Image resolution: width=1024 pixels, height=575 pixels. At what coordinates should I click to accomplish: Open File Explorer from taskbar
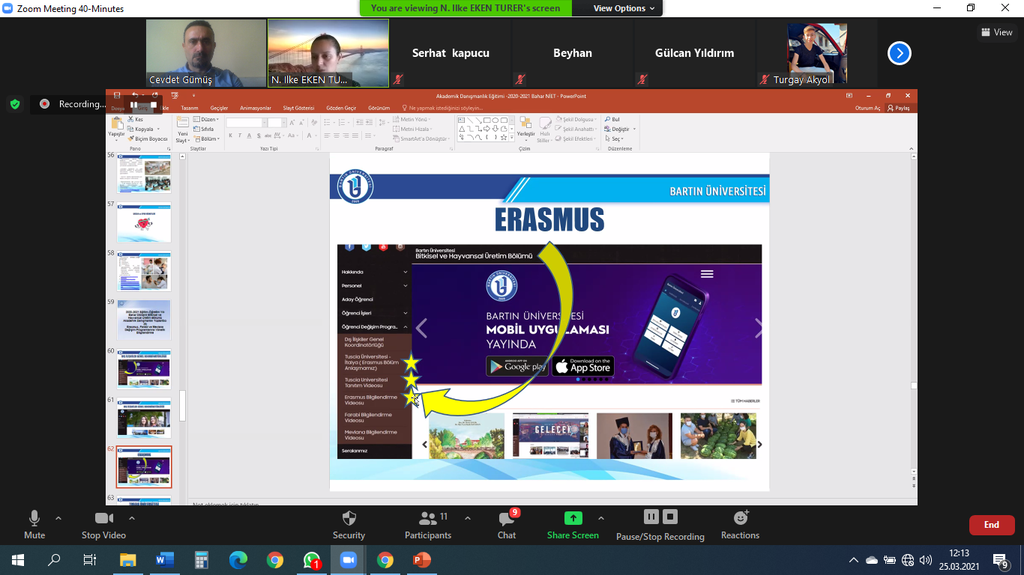127,560
